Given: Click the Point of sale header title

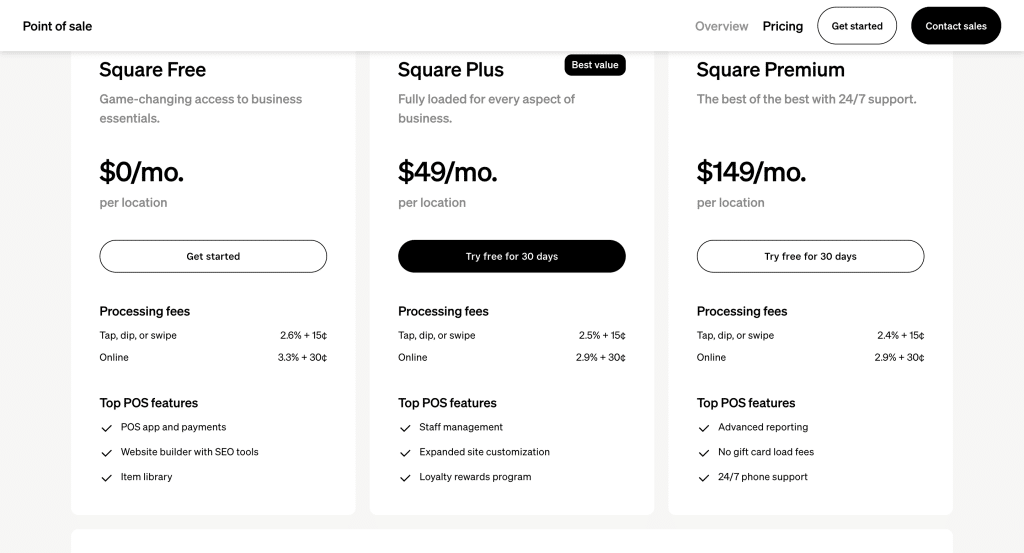Looking at the screenshot, I should (57, 26).
